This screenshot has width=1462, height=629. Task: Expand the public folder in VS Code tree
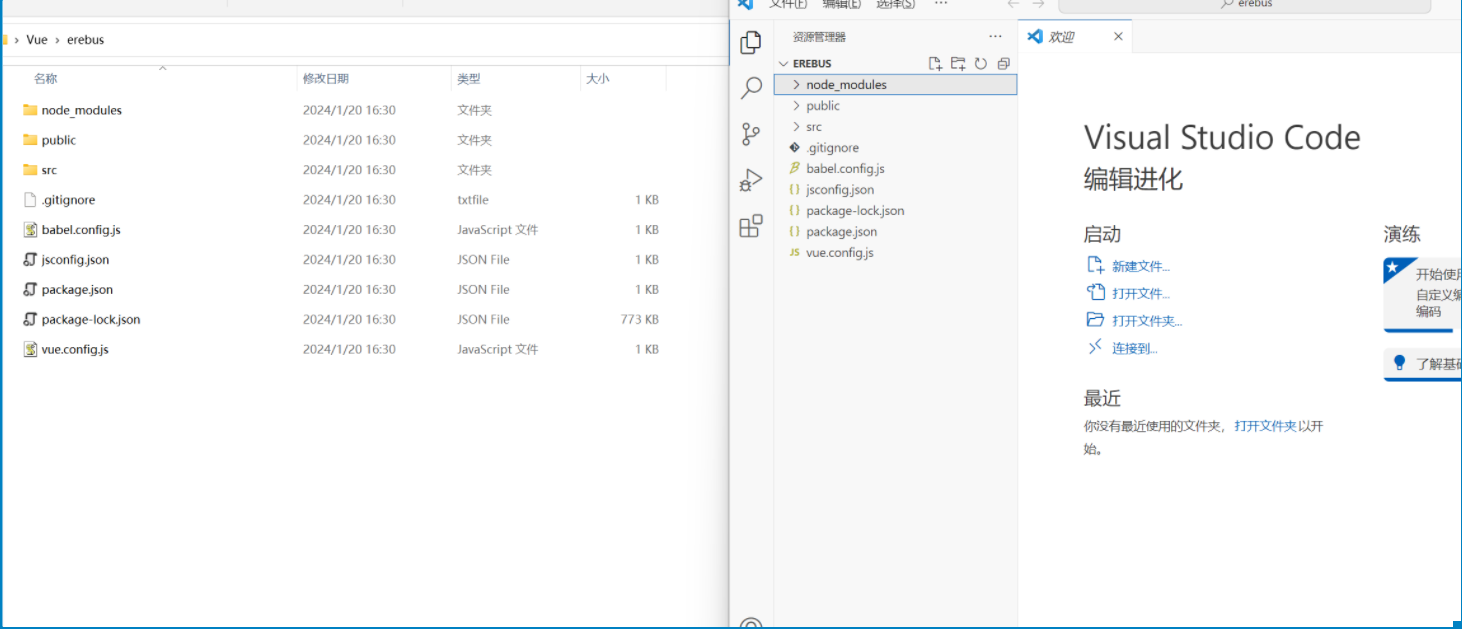(x=796, y=106)
